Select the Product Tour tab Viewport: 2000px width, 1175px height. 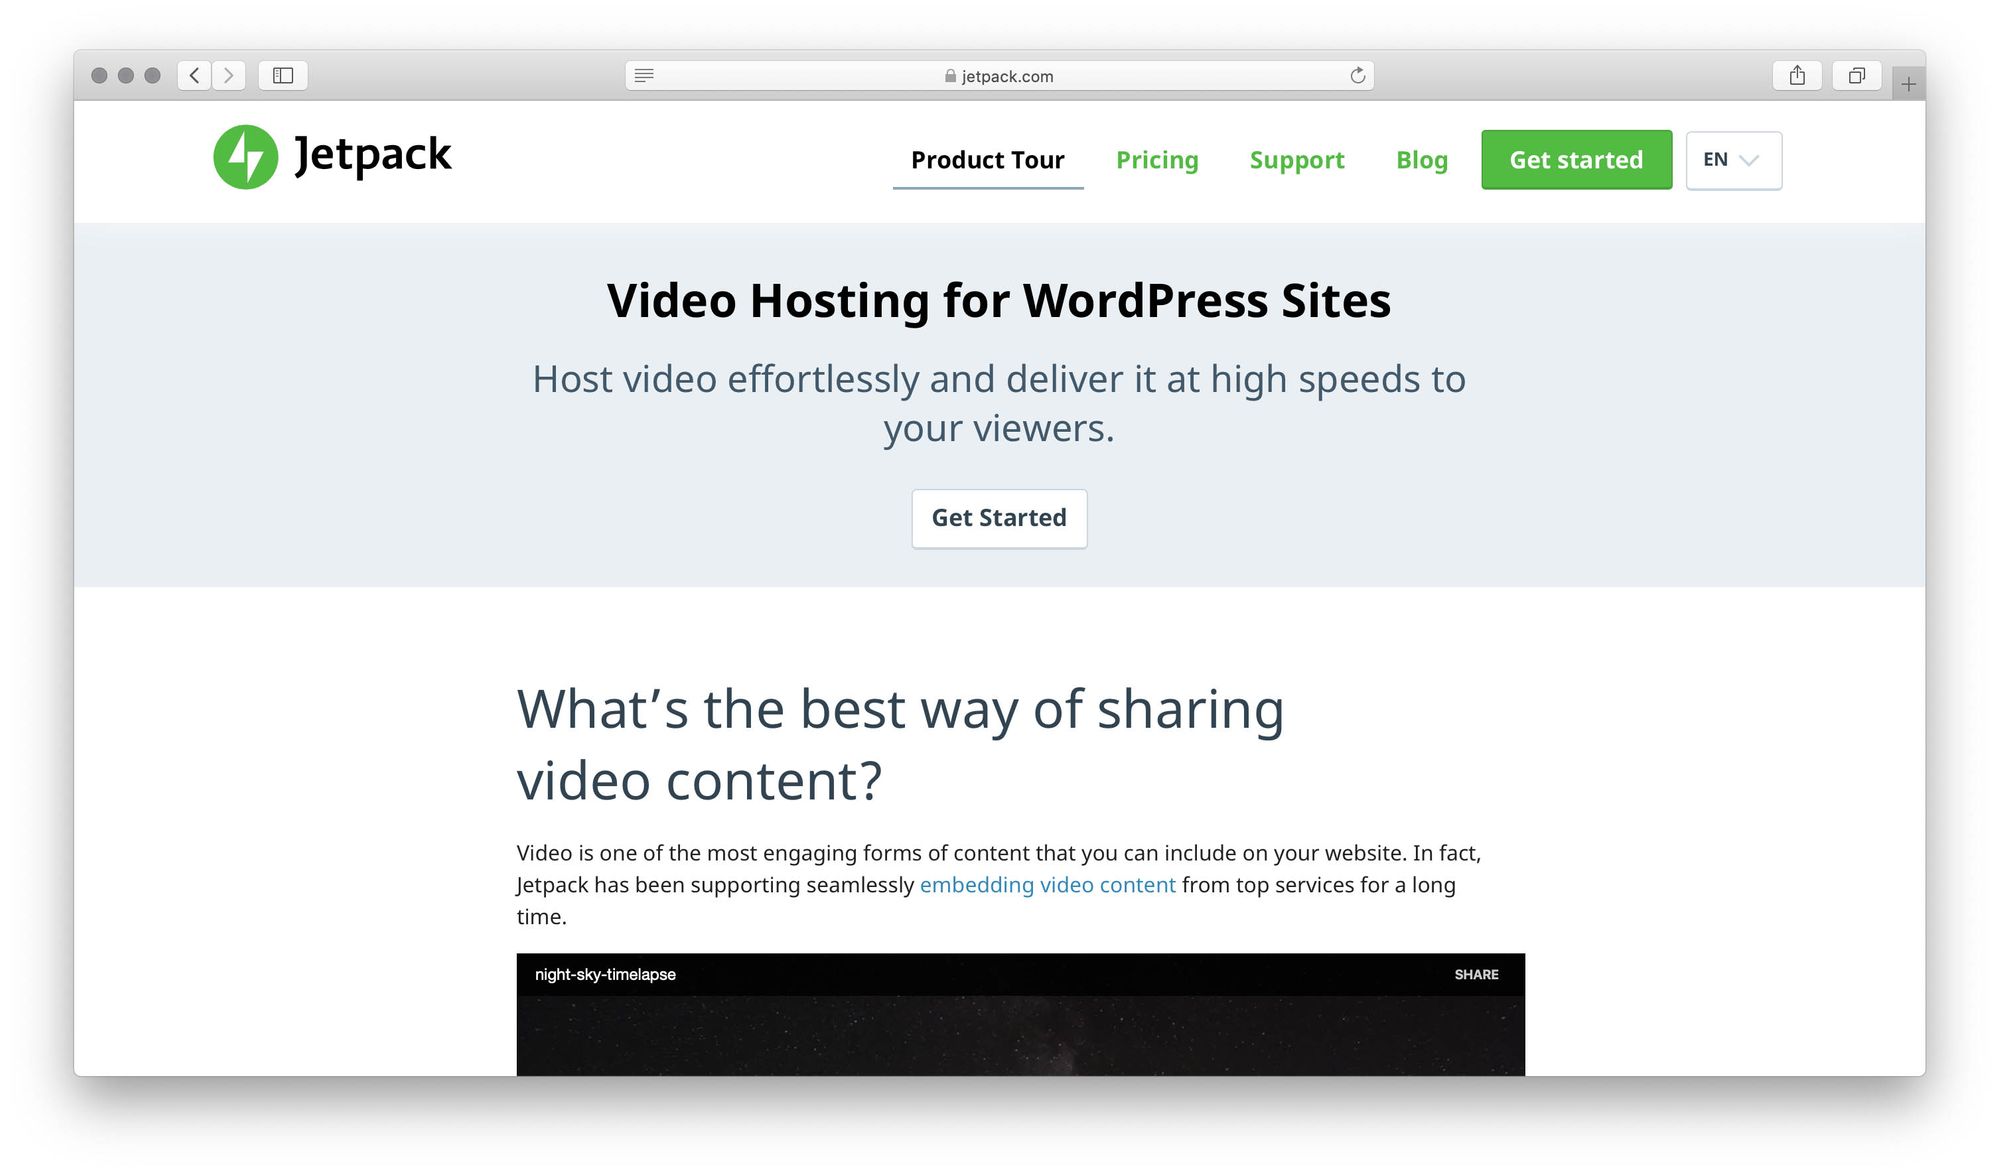pos(985,159)
